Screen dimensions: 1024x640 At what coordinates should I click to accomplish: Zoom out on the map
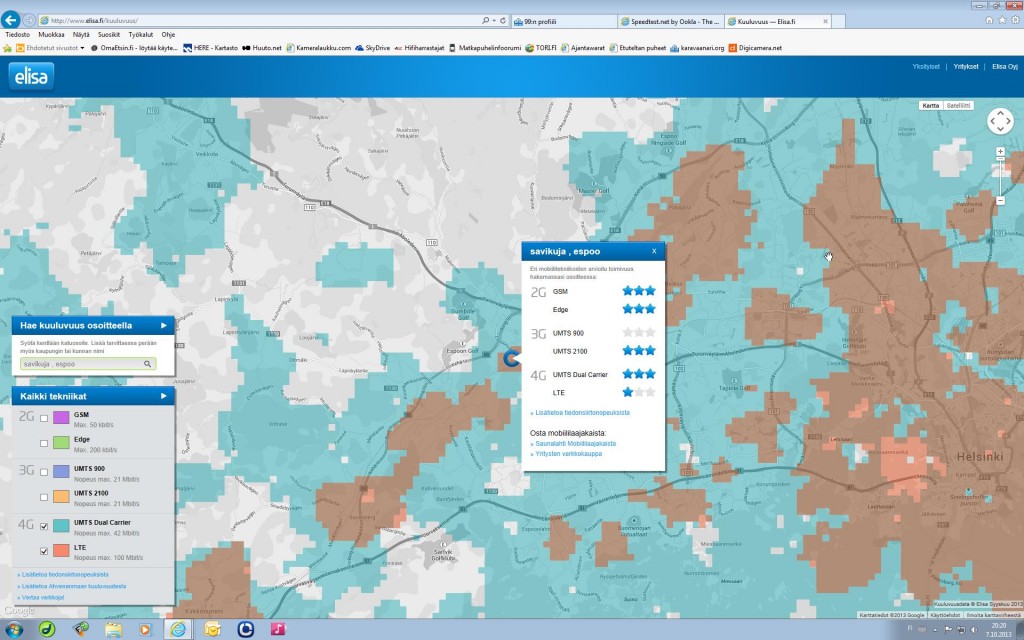point(1000,201)
